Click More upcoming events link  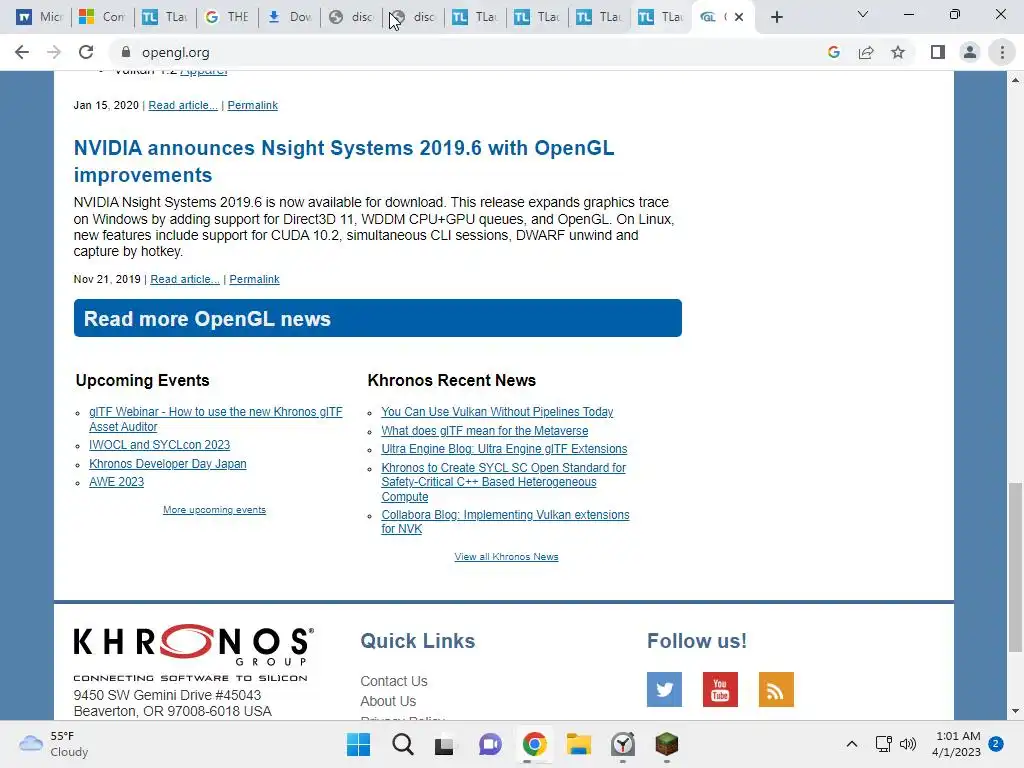pos(214,509)
